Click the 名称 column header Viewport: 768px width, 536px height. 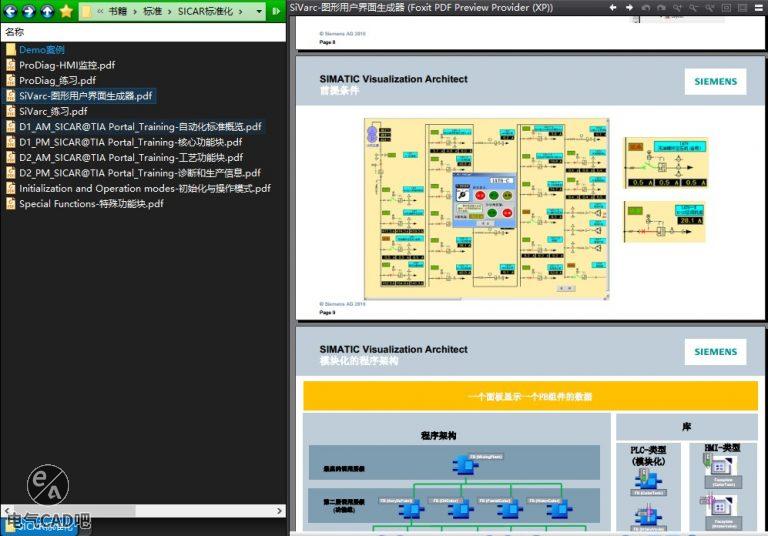pyautogui.click(x=15, y=32)
